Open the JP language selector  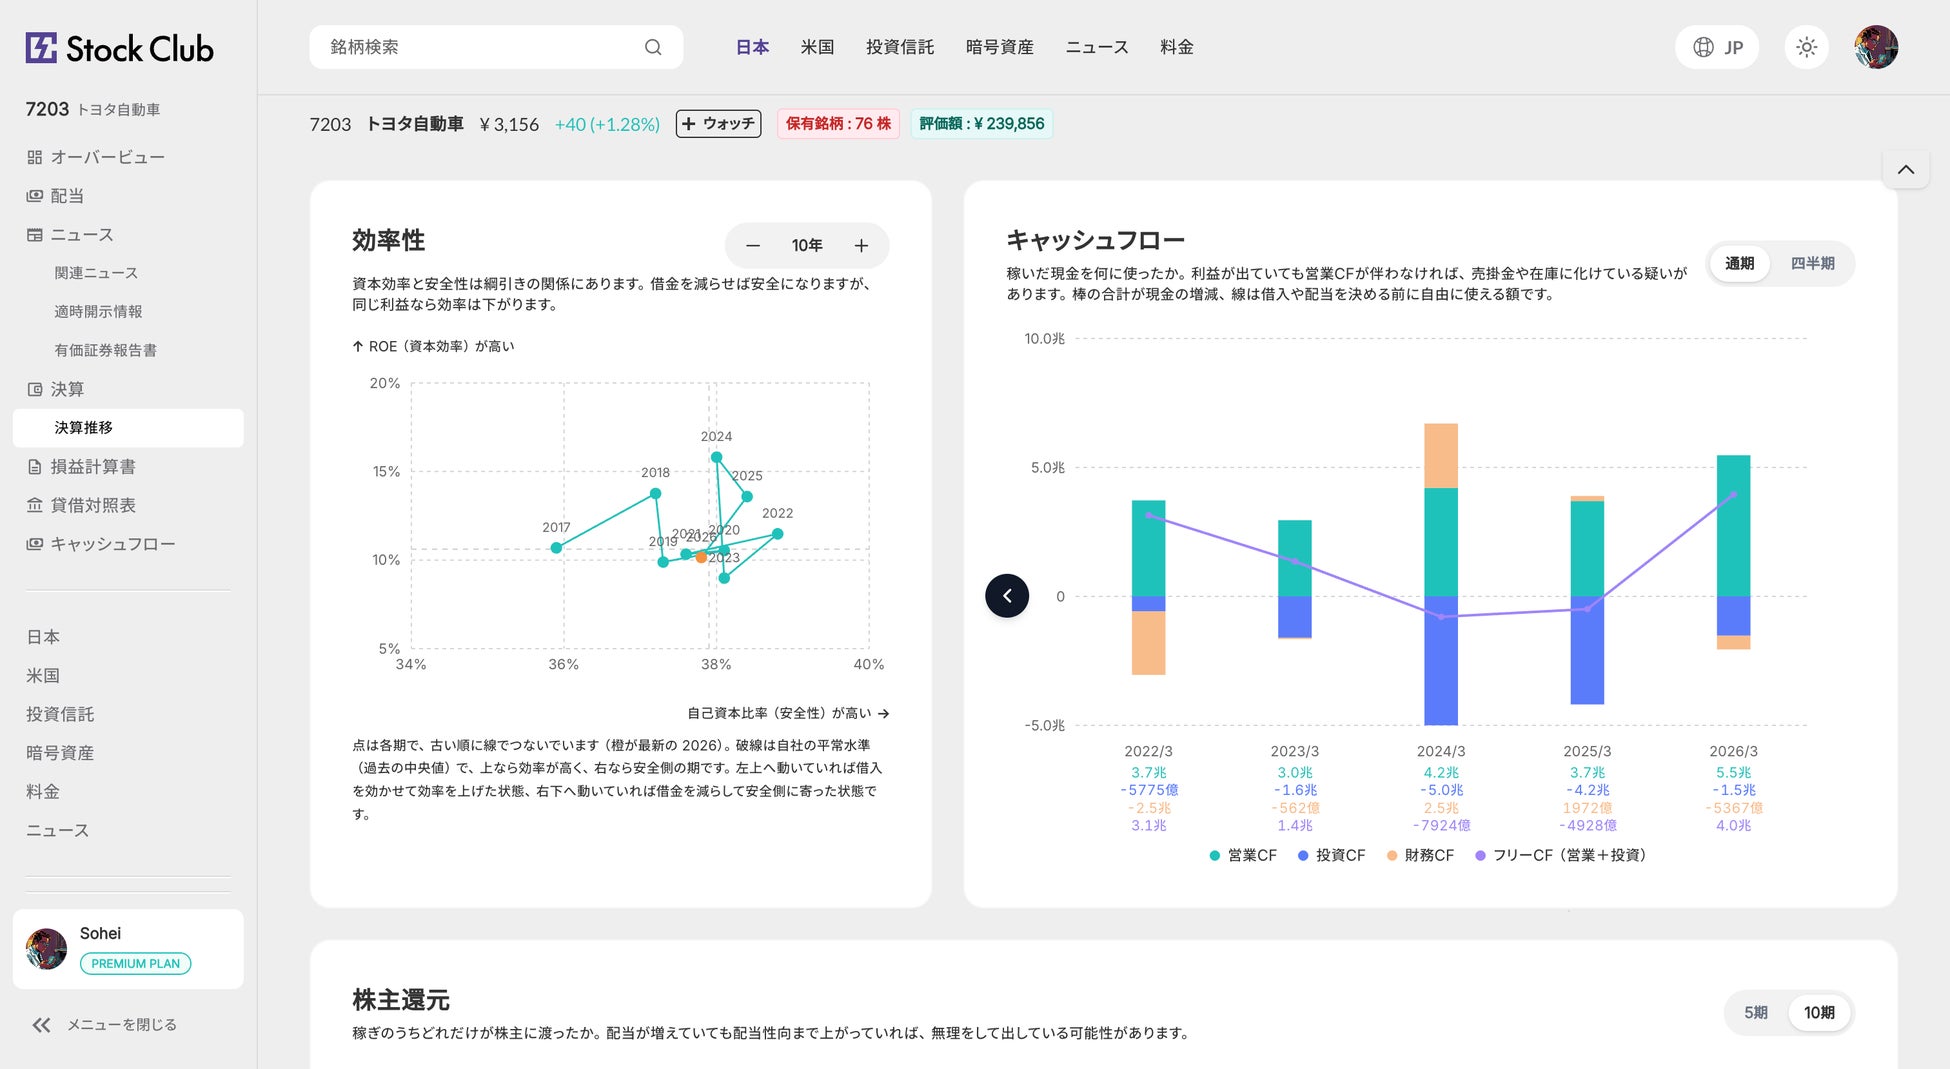pos(1717,47)
